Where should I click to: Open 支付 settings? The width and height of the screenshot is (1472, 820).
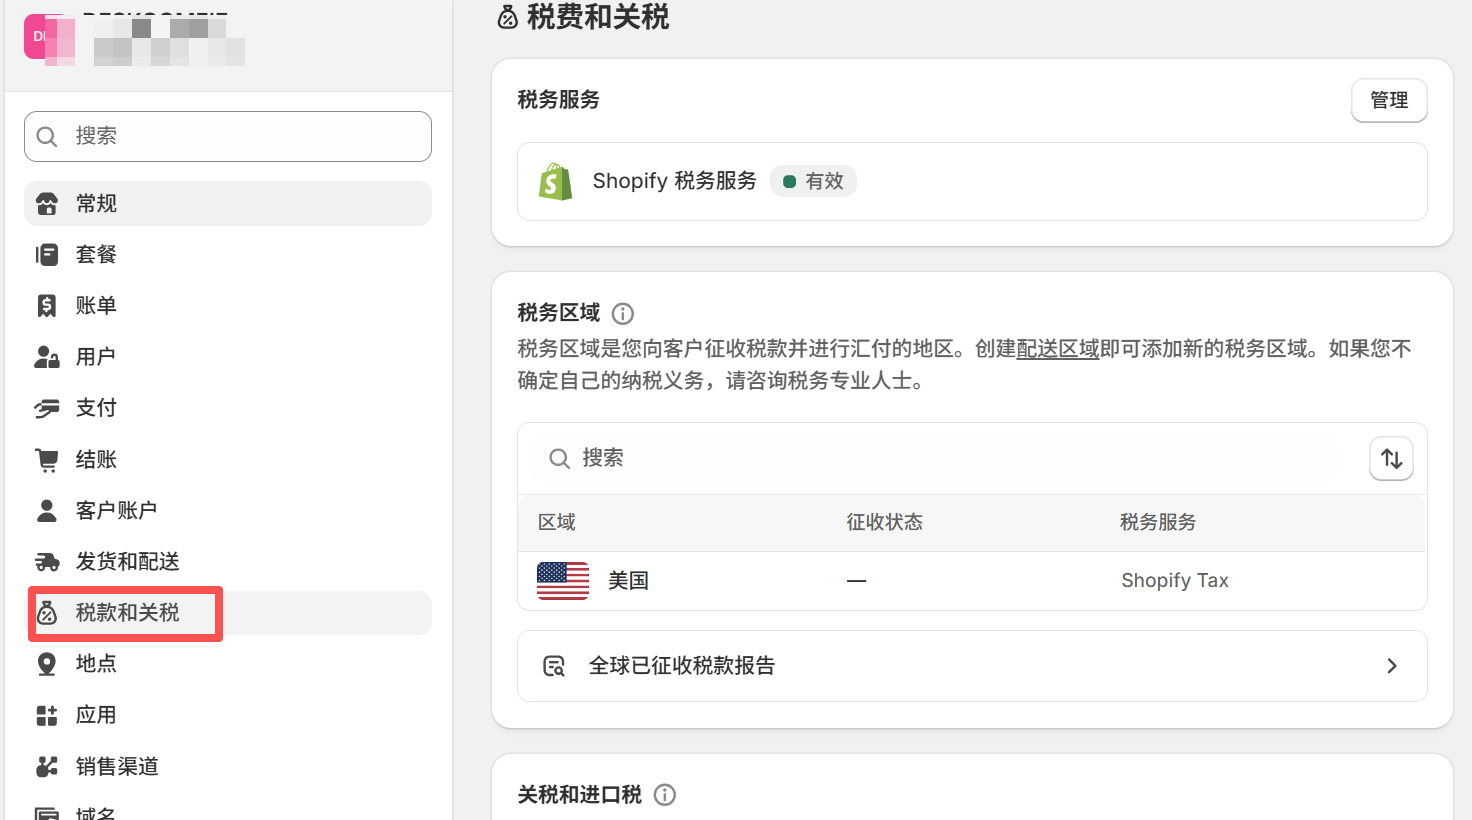(x=228, y=408)
